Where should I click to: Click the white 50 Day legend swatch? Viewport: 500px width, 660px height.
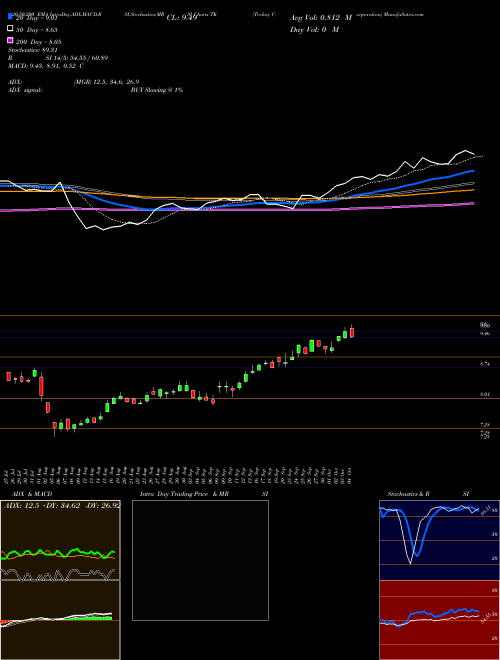(x=10, y=29)
